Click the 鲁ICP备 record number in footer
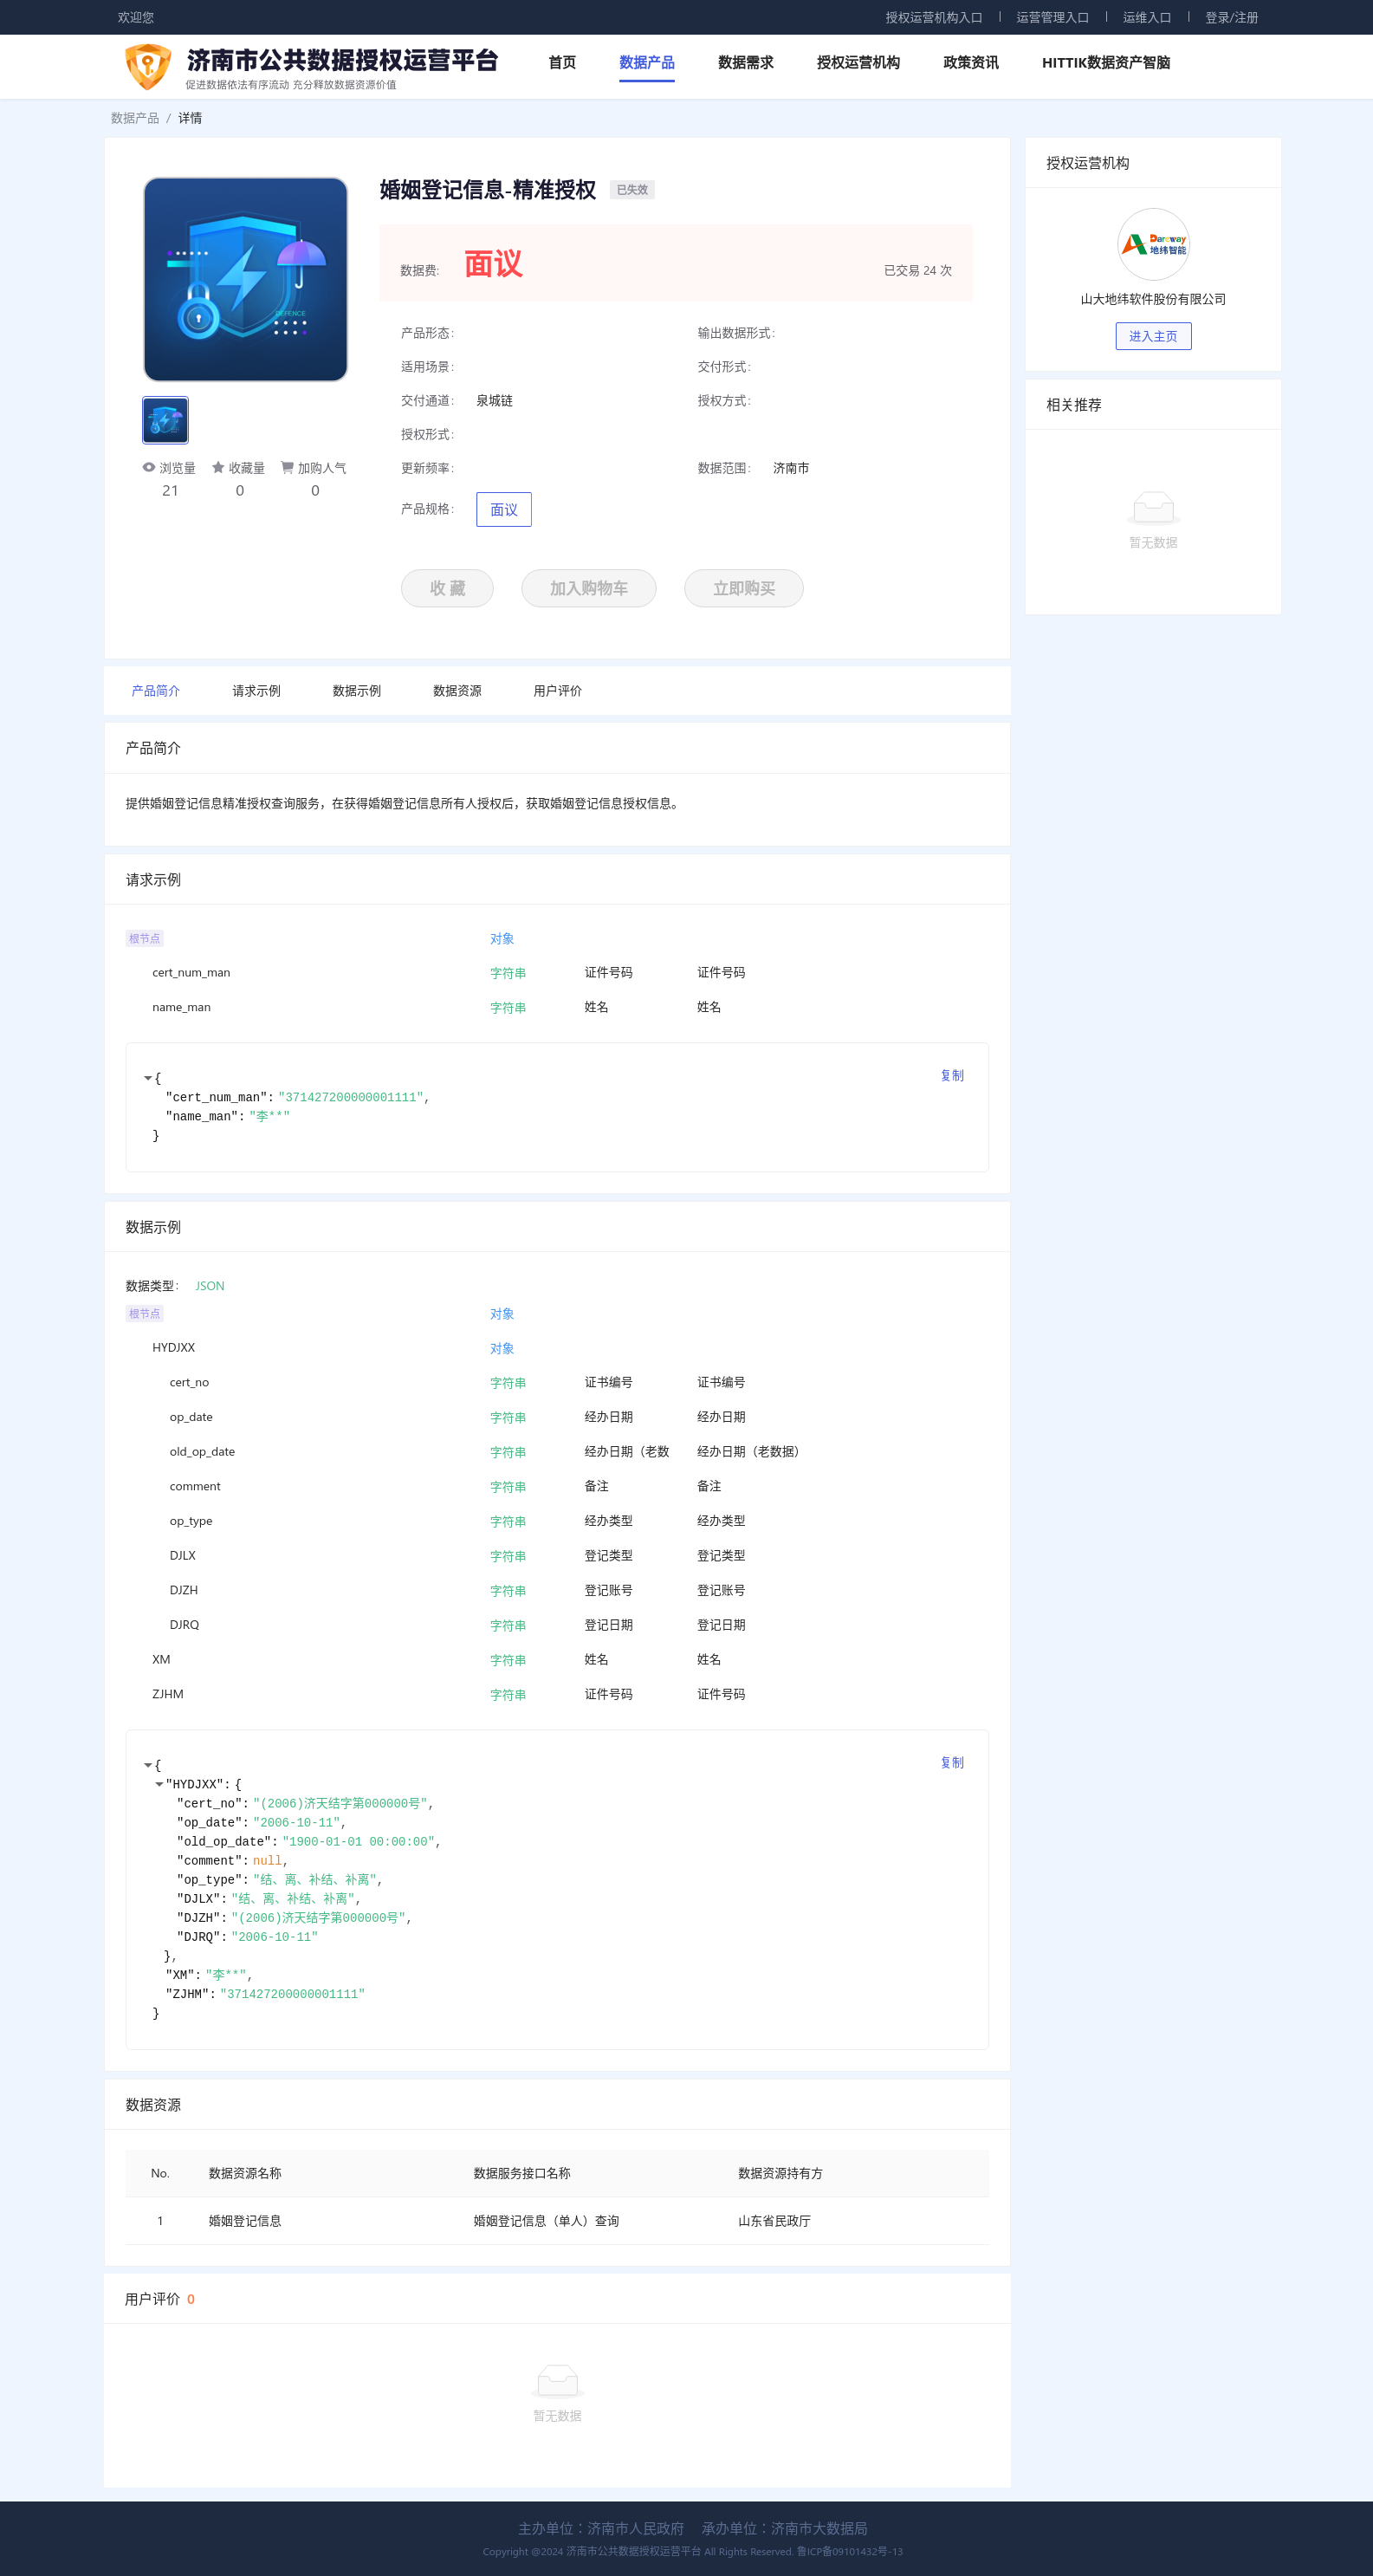 (849, 2551)
